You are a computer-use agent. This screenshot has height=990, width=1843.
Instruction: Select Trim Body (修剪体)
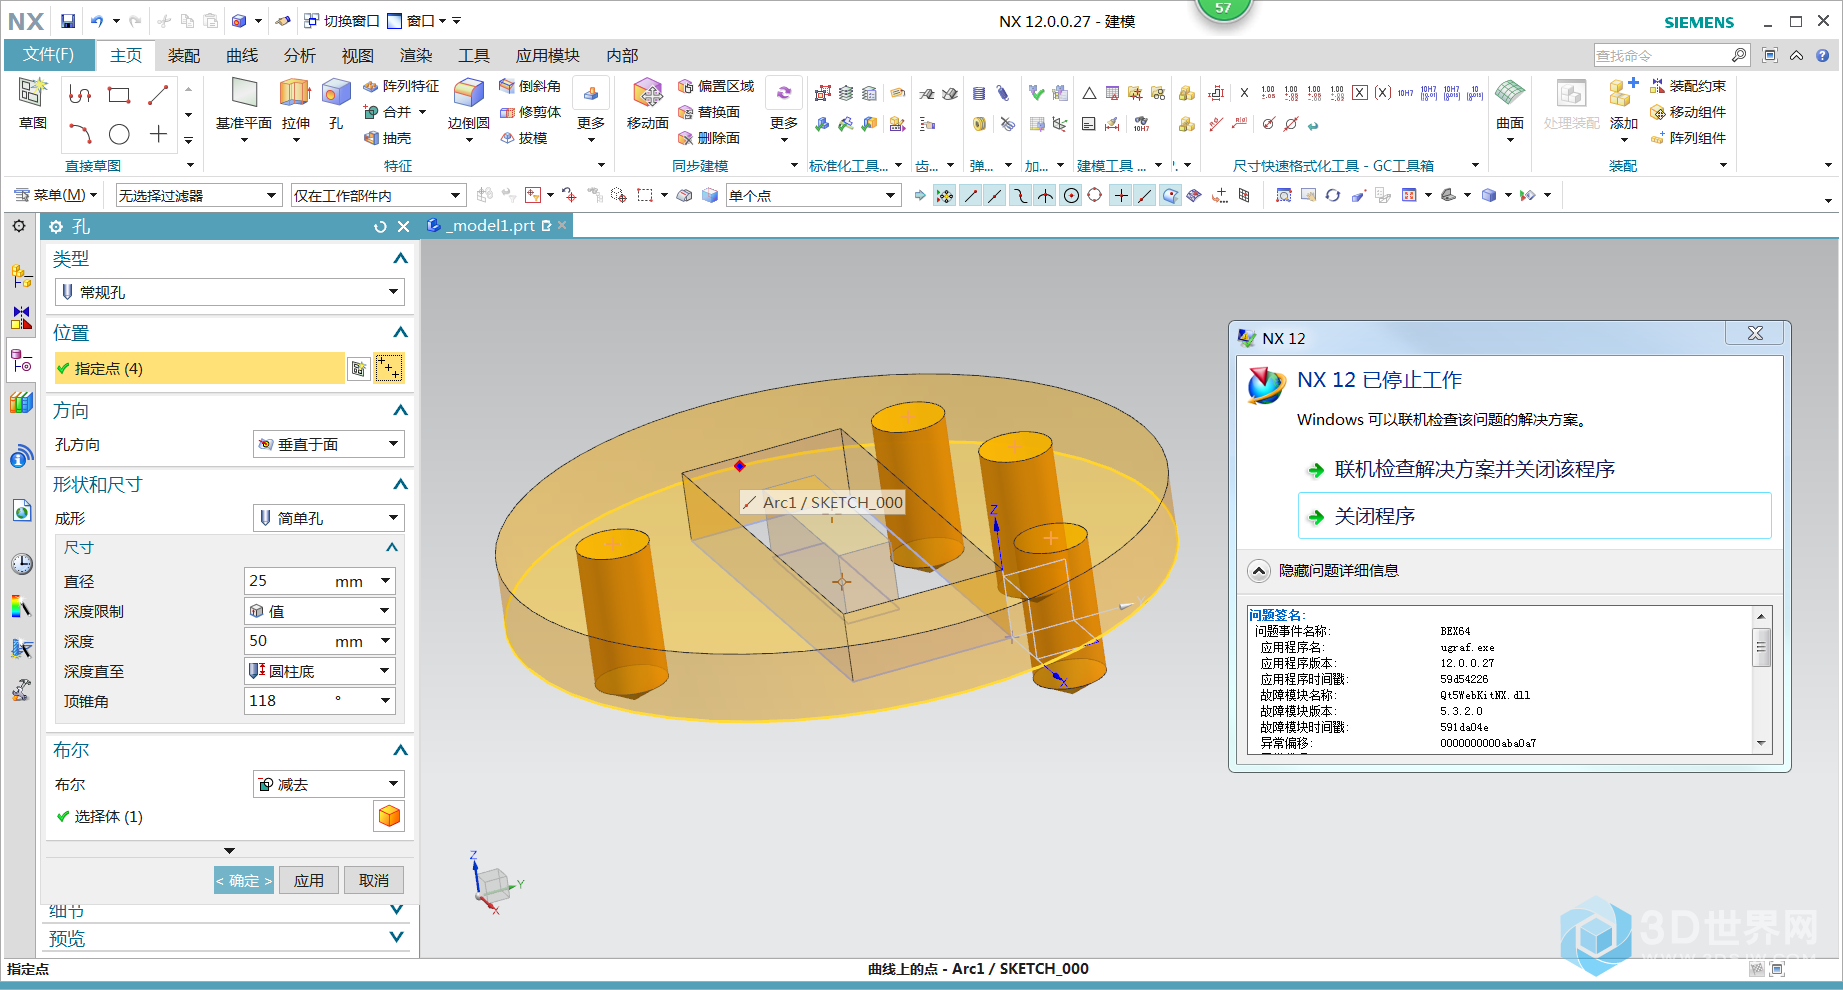coord(530,112)
